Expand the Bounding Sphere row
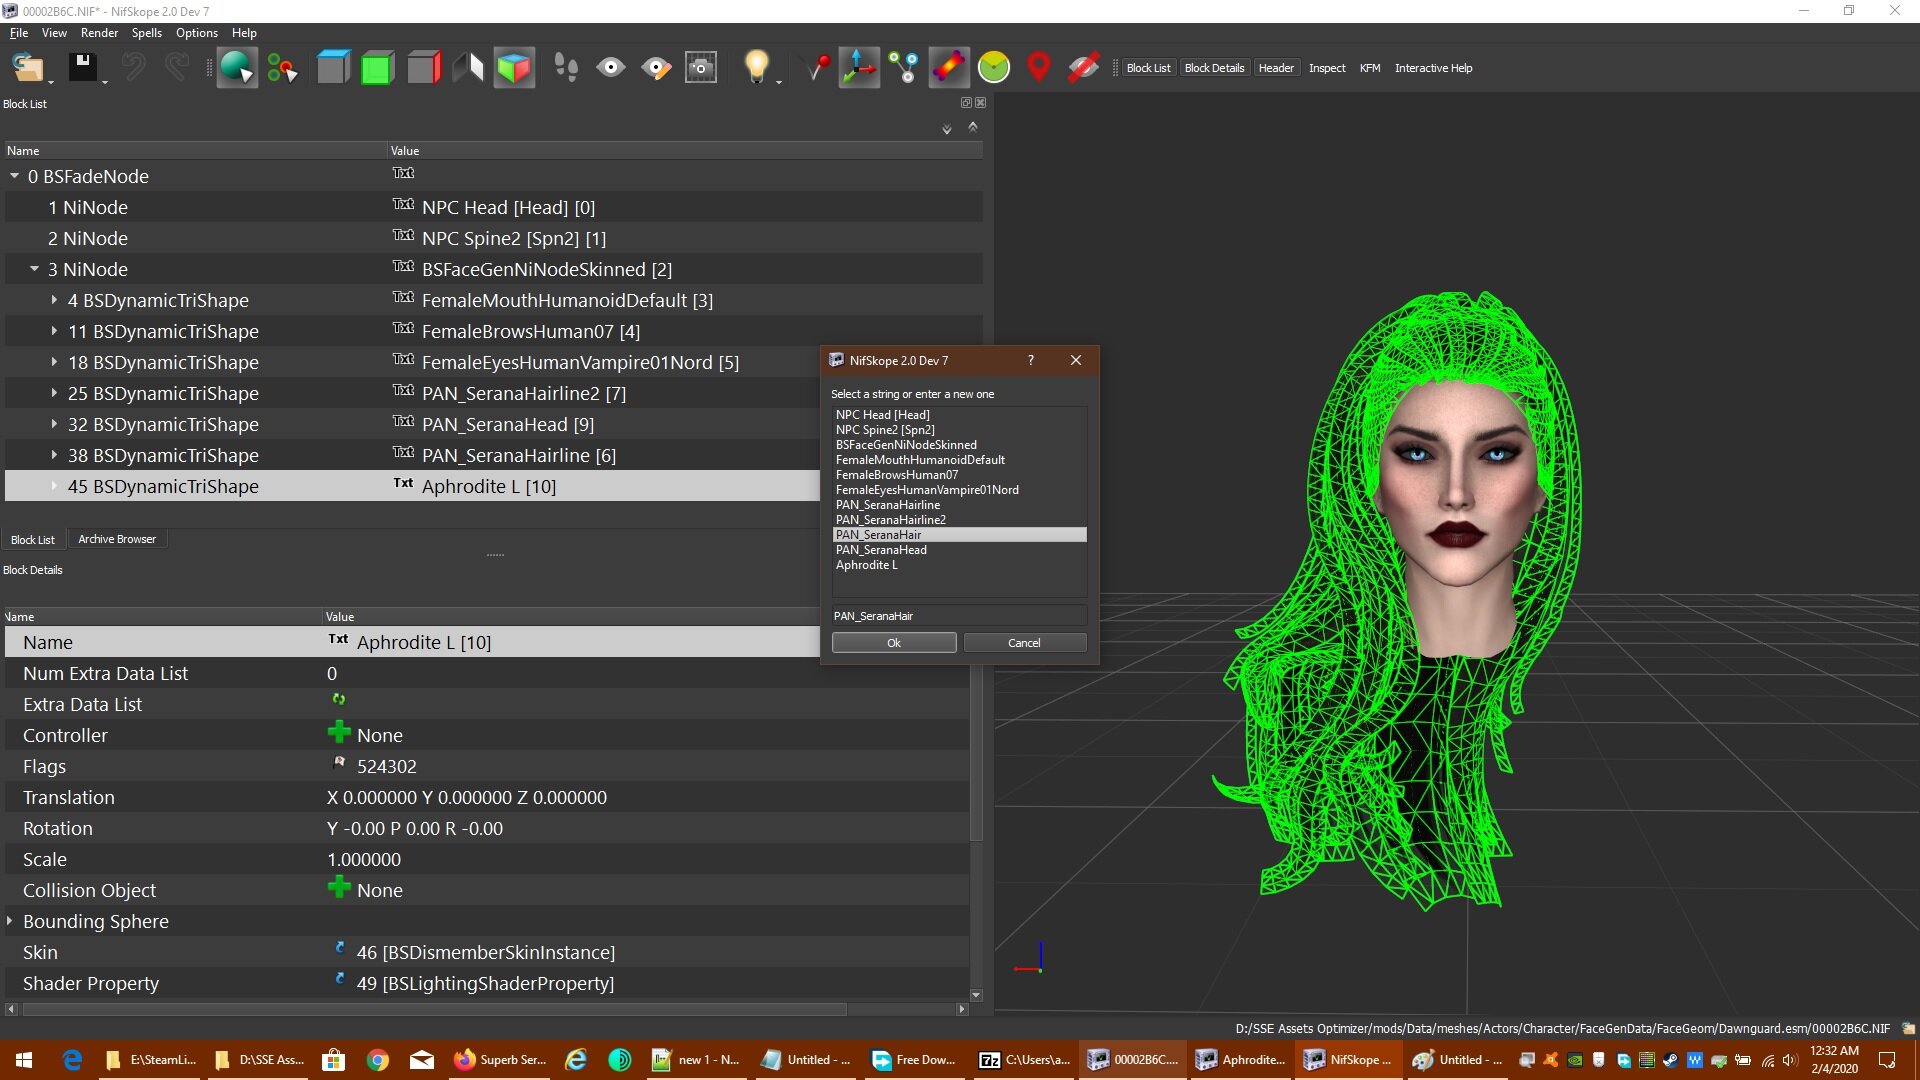 coord(10,921)
